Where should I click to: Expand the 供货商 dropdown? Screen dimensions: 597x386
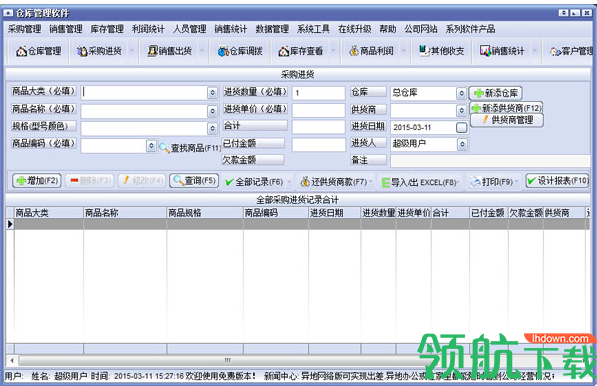click(461, 110)
